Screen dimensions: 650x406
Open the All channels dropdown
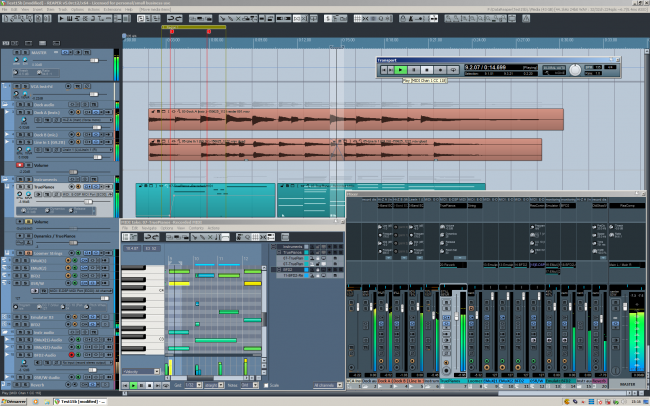point(328,385)
